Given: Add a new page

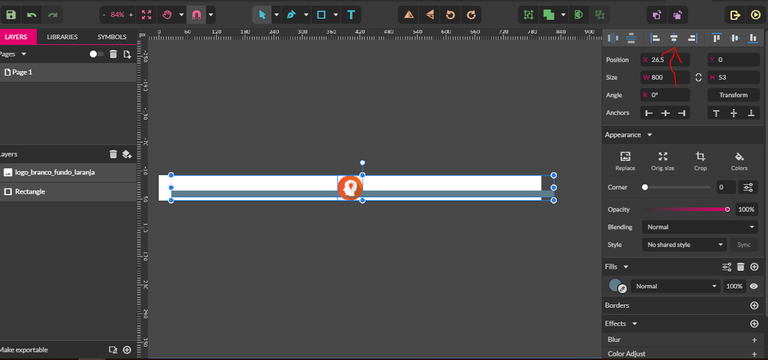Looking at the screenshot, I should coord(127,54).
